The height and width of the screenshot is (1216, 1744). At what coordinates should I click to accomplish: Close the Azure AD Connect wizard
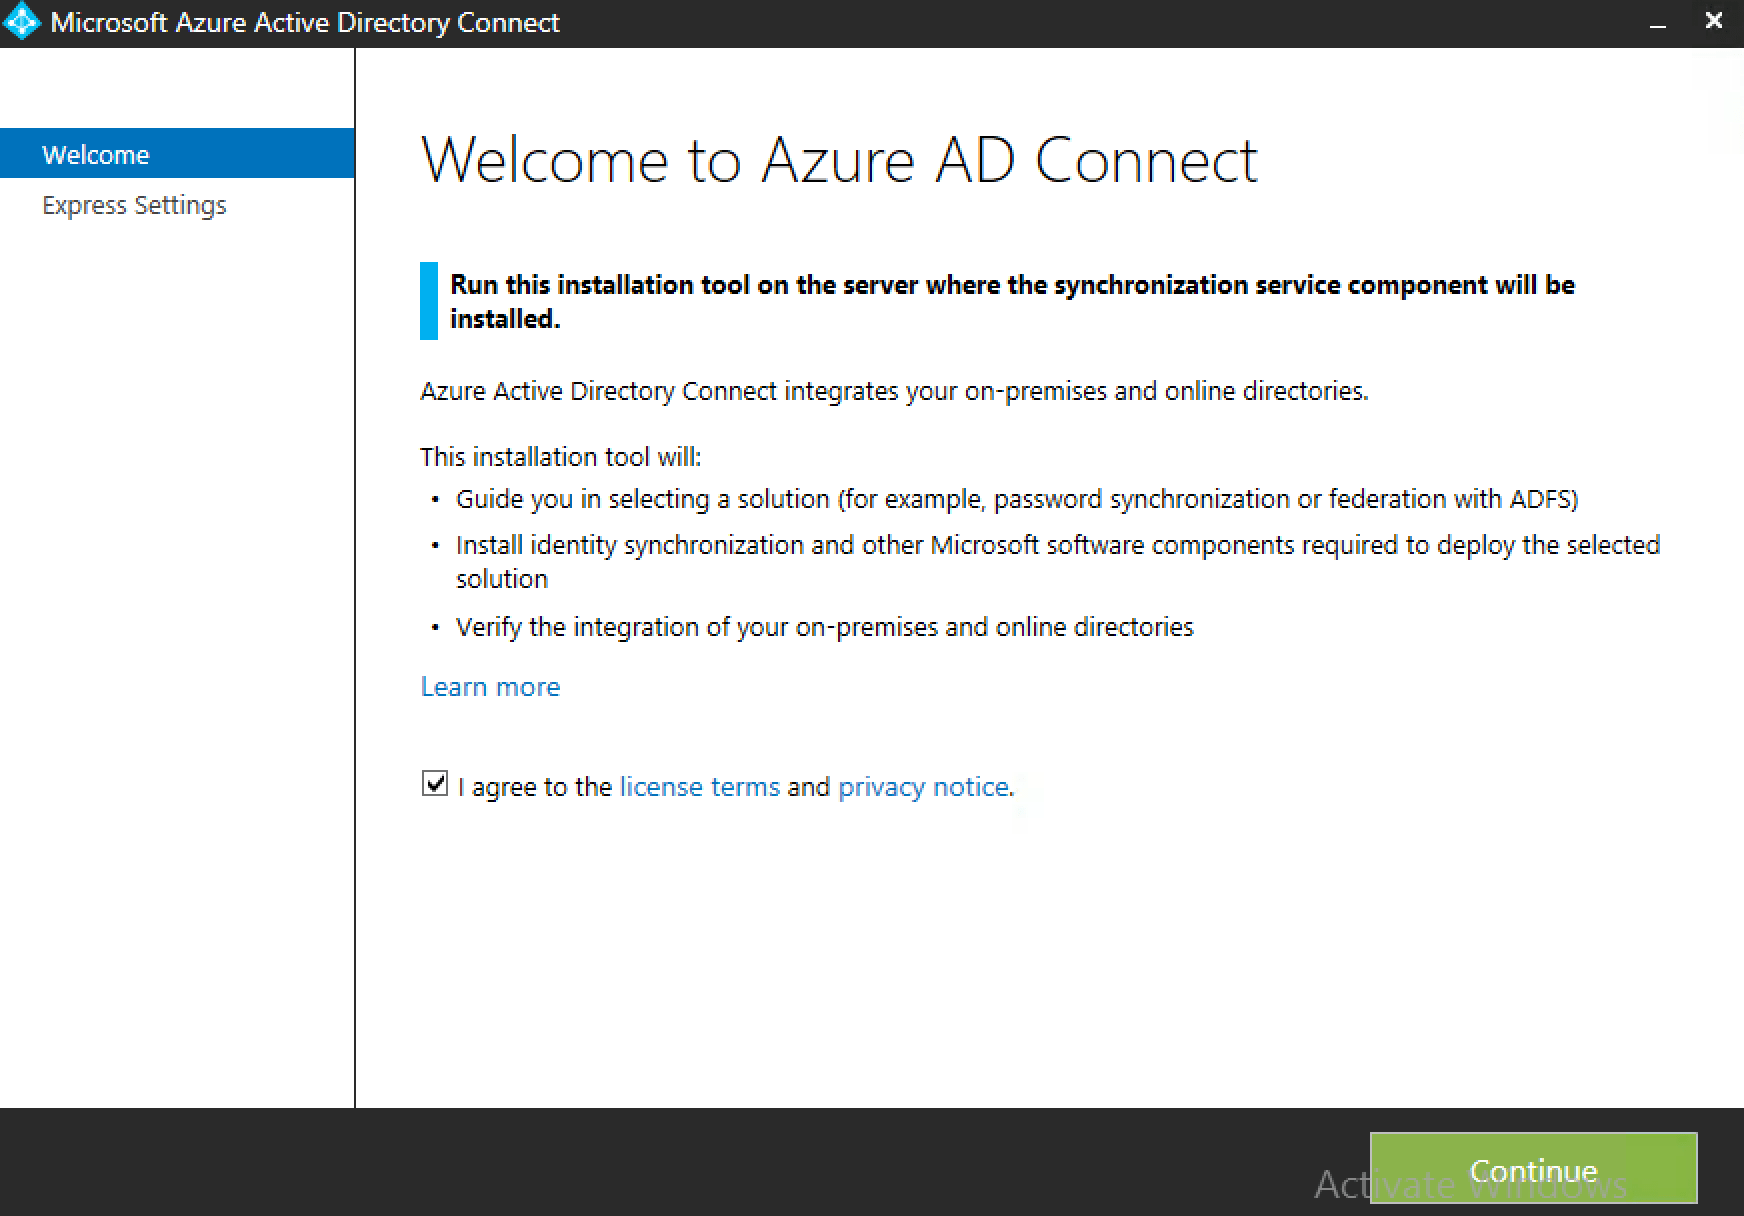[x=1714, y=20]
